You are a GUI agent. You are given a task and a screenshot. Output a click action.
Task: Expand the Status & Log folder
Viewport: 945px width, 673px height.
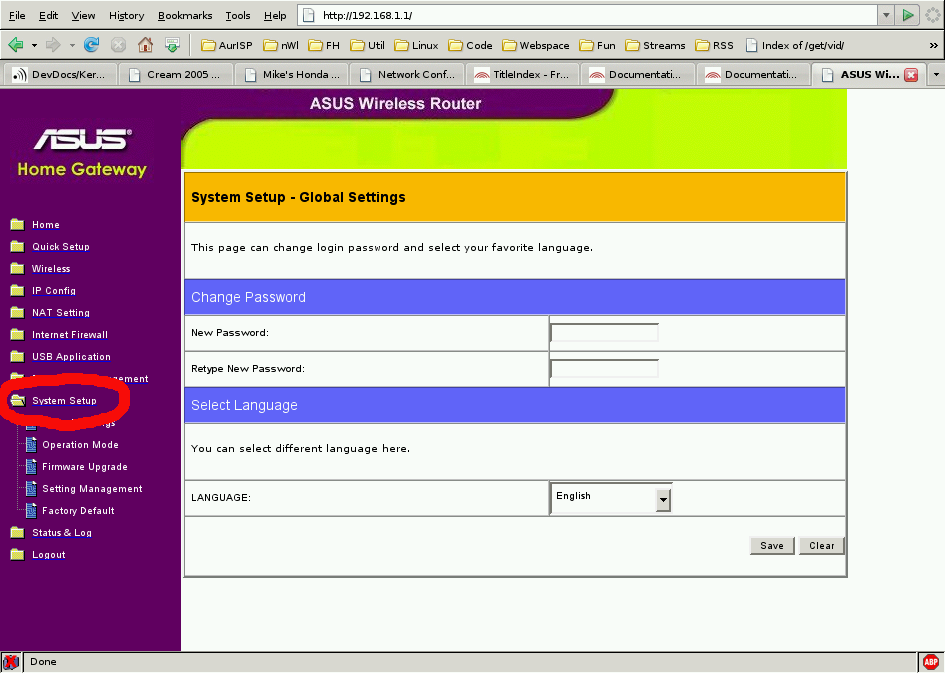tap(61, 533)
